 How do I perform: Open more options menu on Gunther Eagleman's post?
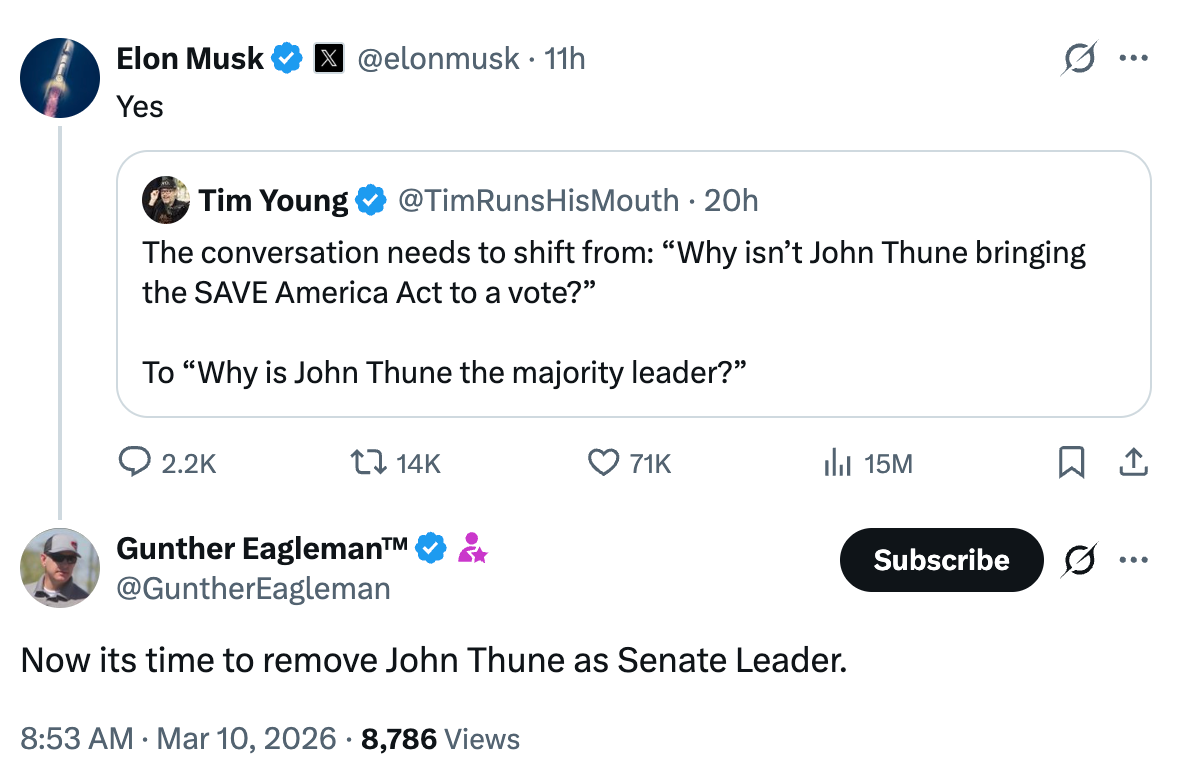(1133, 560)
